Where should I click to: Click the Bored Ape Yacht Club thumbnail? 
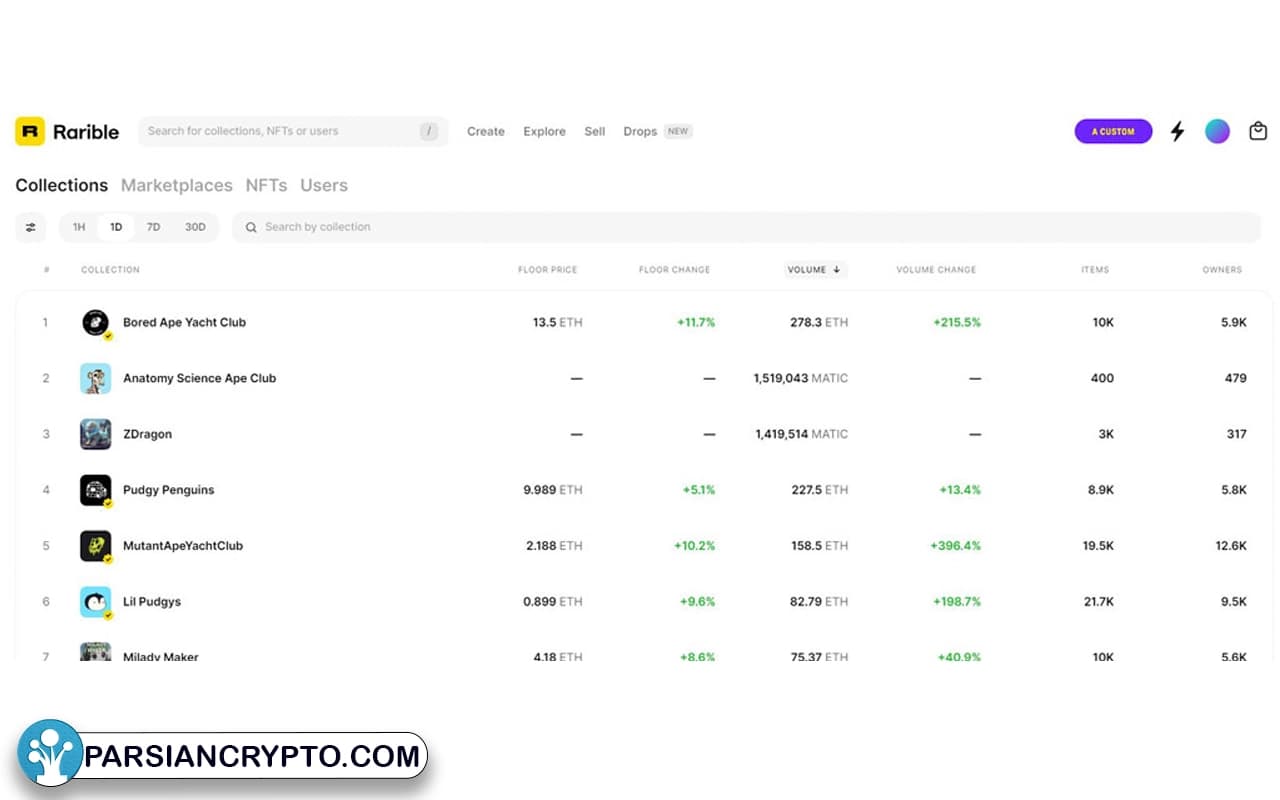(95, 322)
